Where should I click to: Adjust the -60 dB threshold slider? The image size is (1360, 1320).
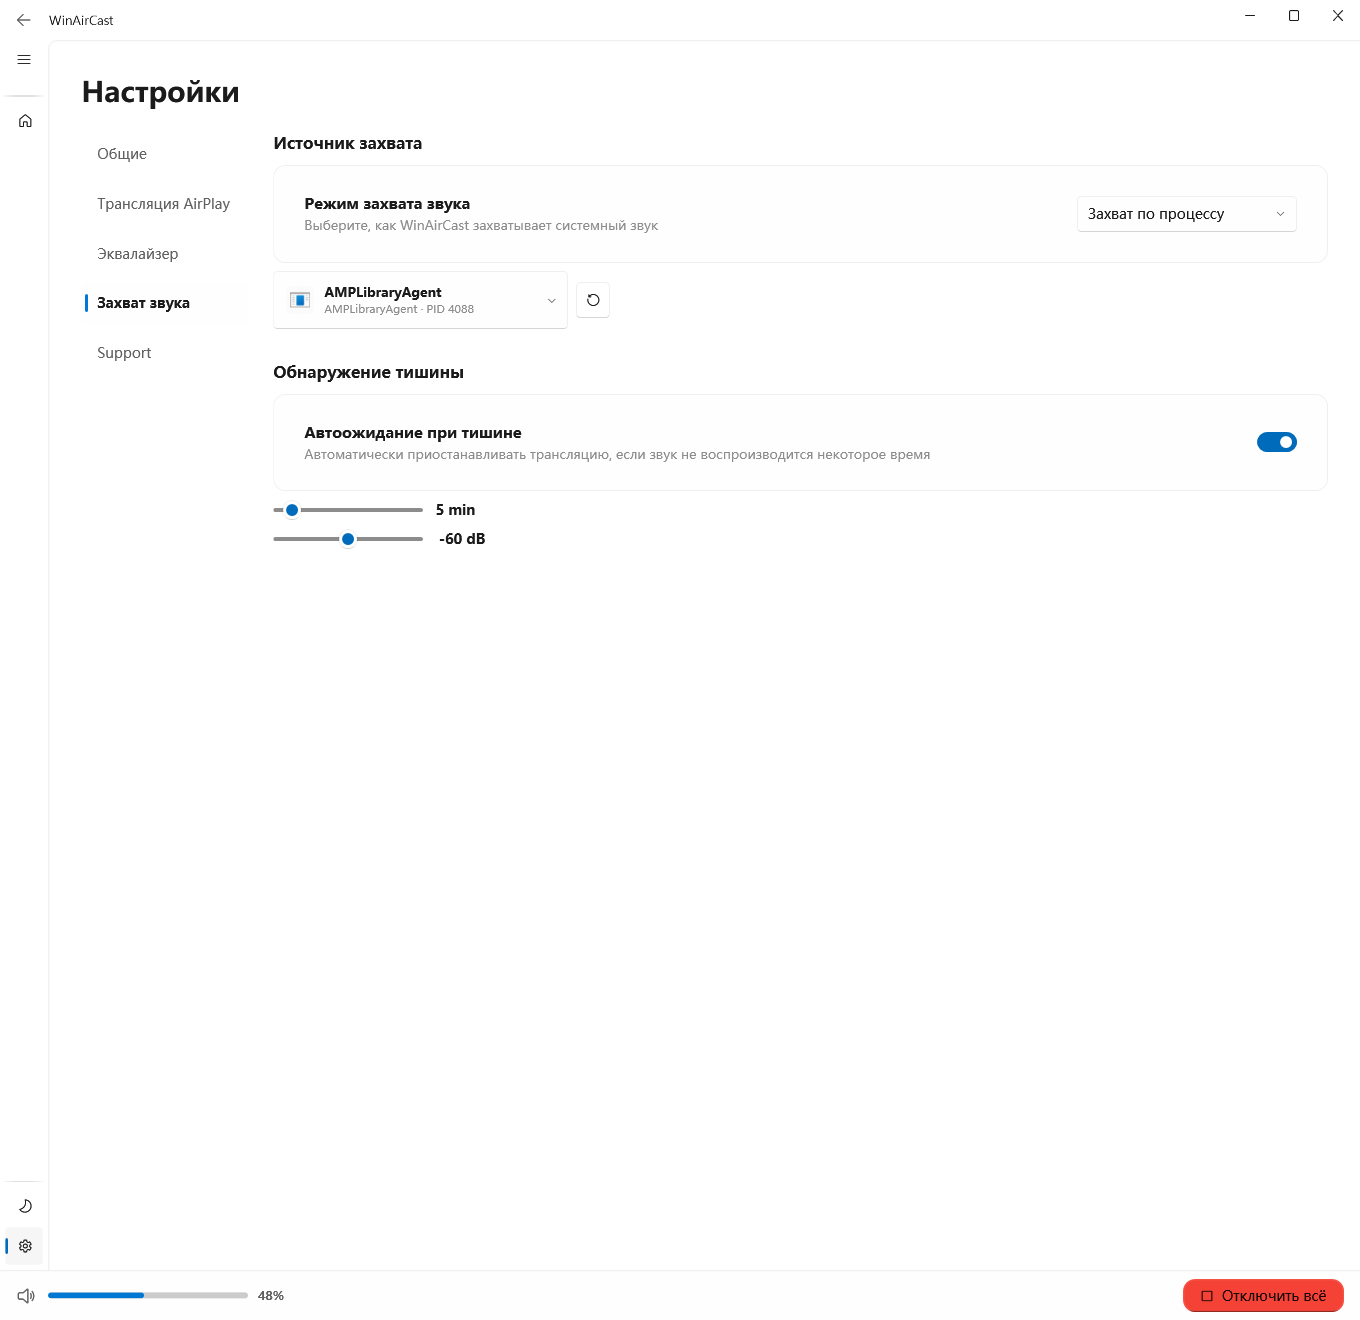tap(348, 539)
